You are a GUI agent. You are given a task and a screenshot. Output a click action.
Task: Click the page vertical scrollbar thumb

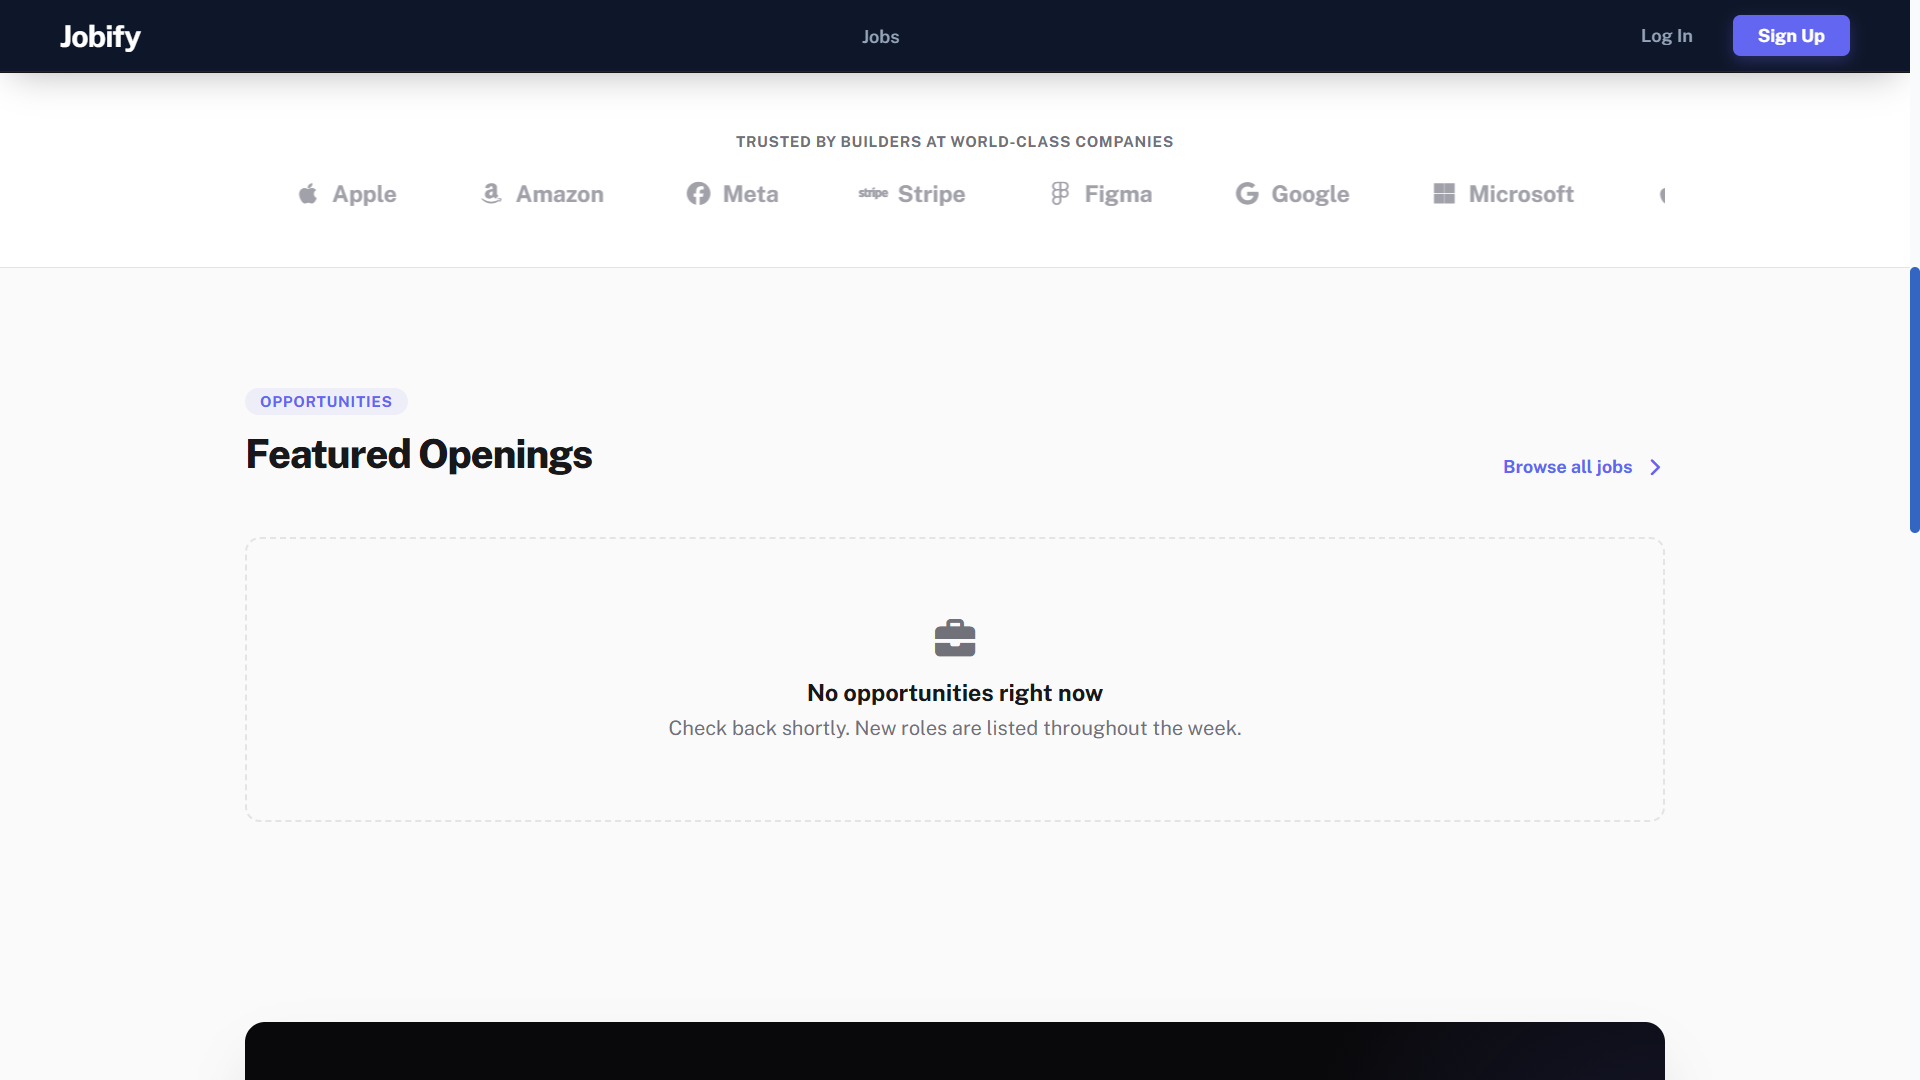1914,400
